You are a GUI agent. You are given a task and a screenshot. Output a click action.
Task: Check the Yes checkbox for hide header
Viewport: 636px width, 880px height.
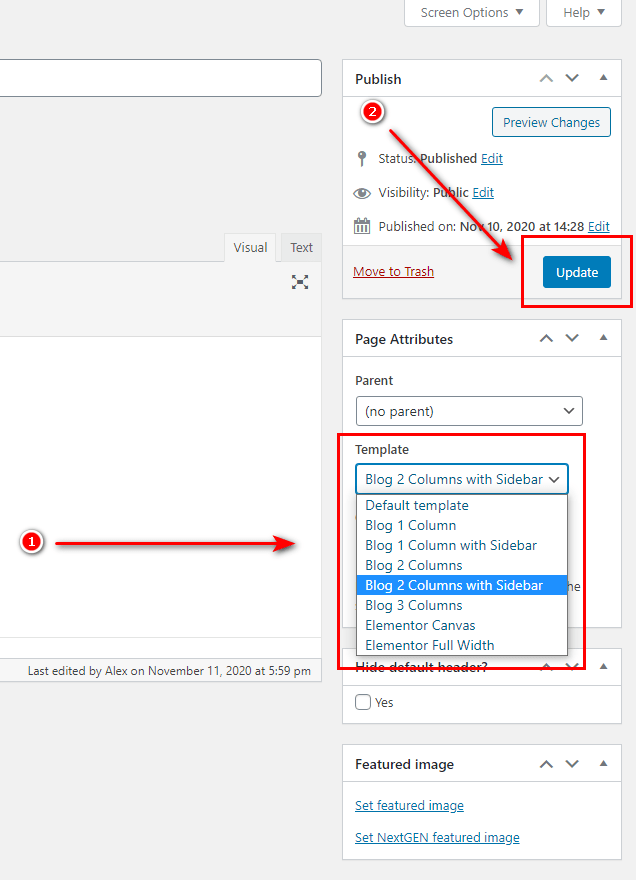click(364, 702)
